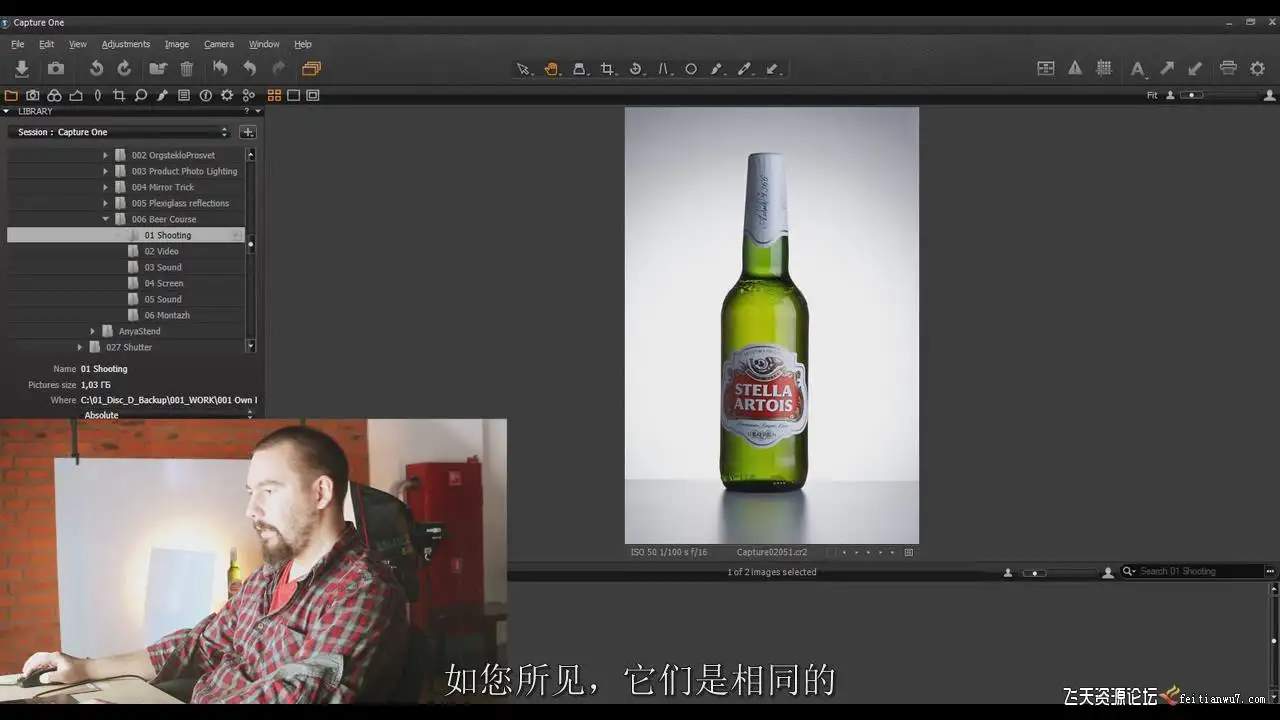Rotate the image left

(96, 68)
